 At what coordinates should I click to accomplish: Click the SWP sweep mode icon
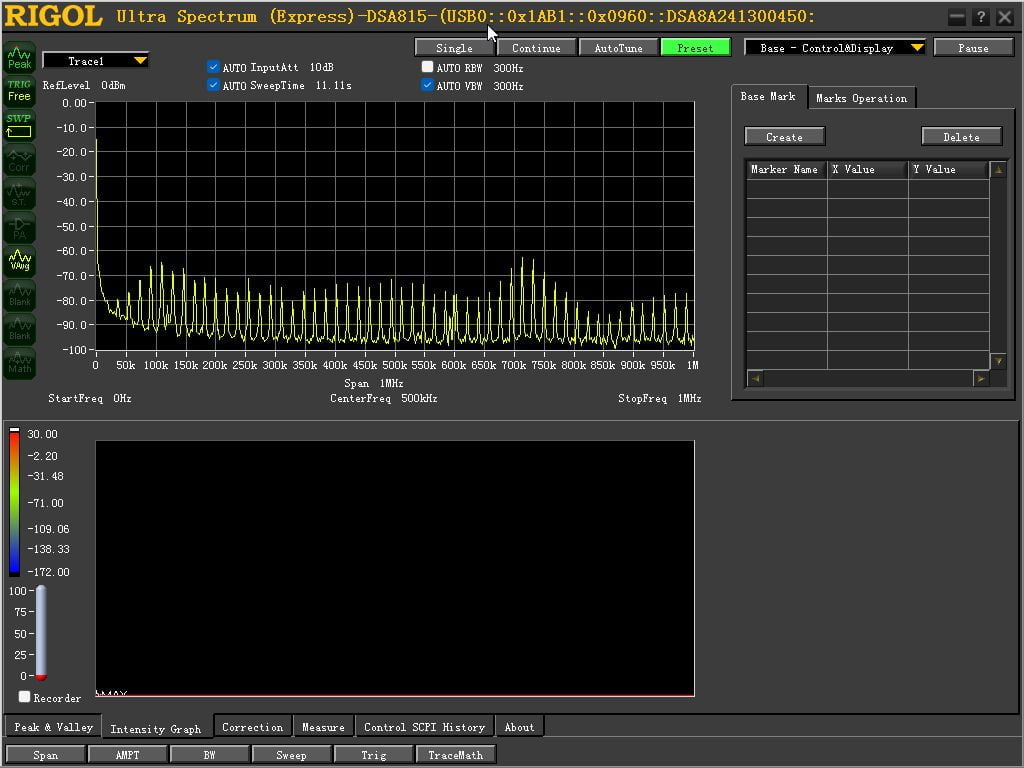point(20,125)
